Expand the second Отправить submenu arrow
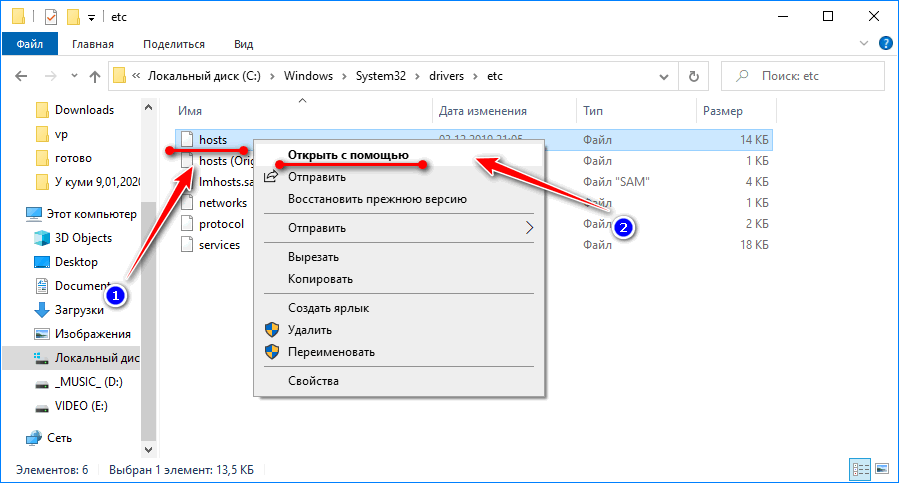 (x=529, y=227)
